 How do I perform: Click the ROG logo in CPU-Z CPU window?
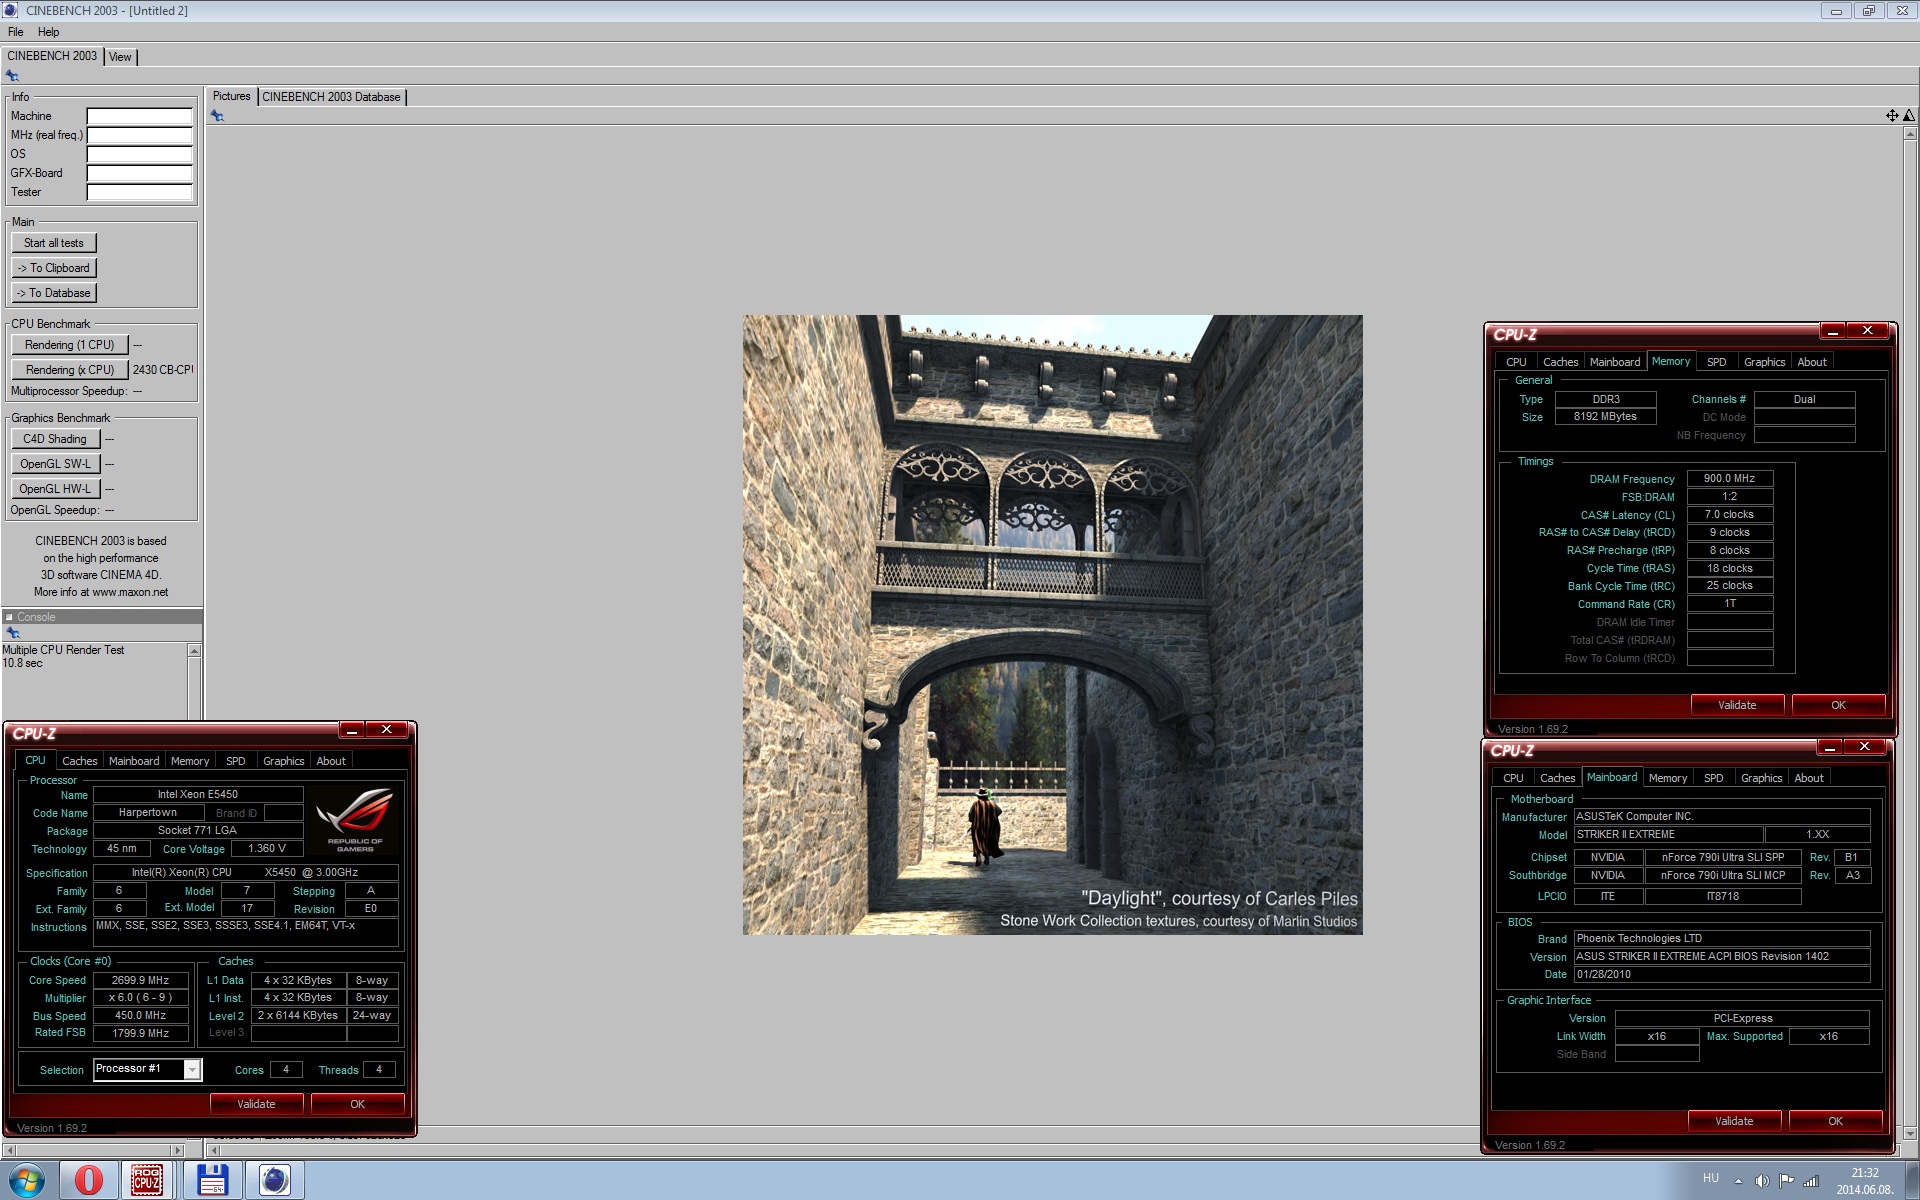(354, 820)
